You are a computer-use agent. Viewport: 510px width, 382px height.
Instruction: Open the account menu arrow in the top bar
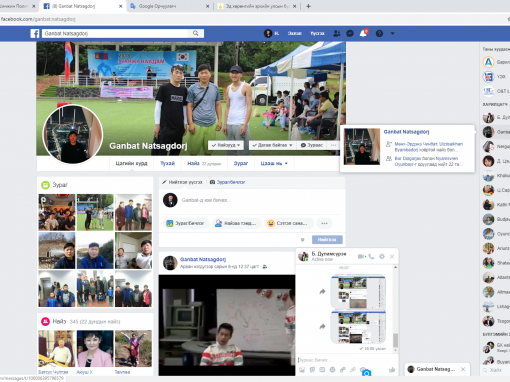click(x=392, y=33)
